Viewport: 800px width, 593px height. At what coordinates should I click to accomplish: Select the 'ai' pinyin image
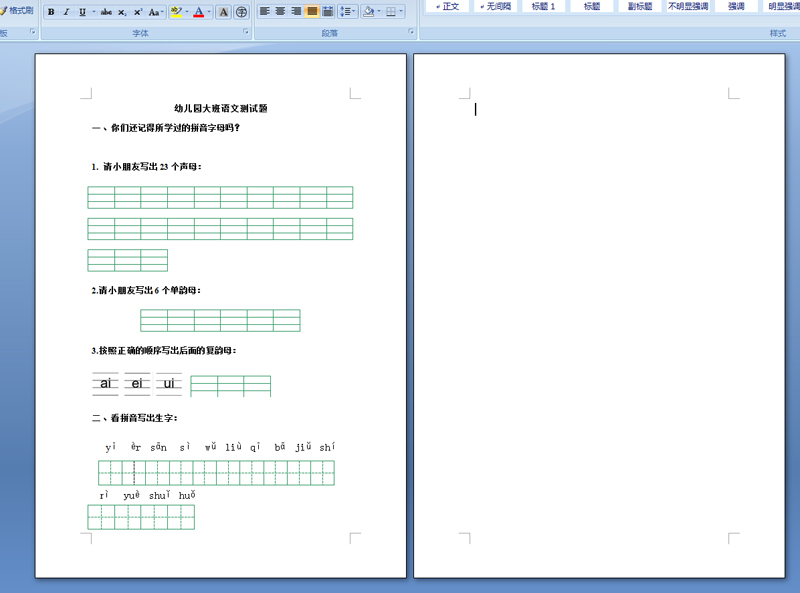(x=105, y=384)
